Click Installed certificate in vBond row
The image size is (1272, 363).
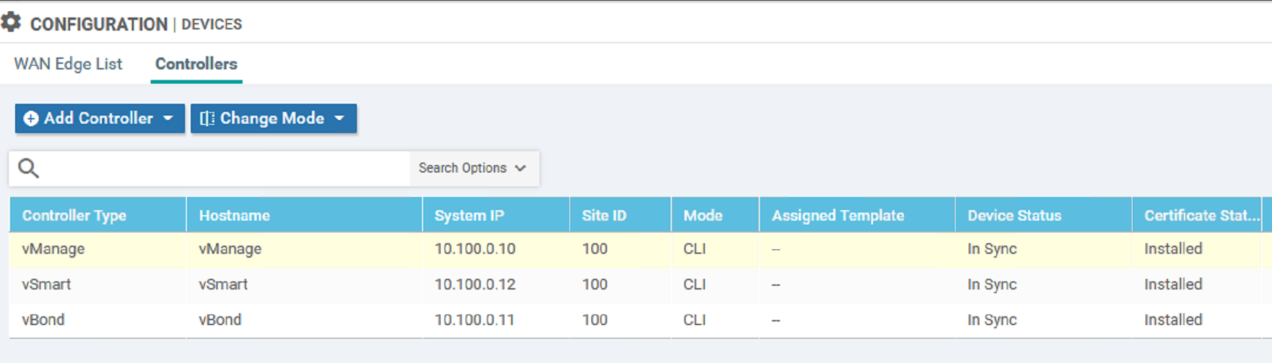1173,321
